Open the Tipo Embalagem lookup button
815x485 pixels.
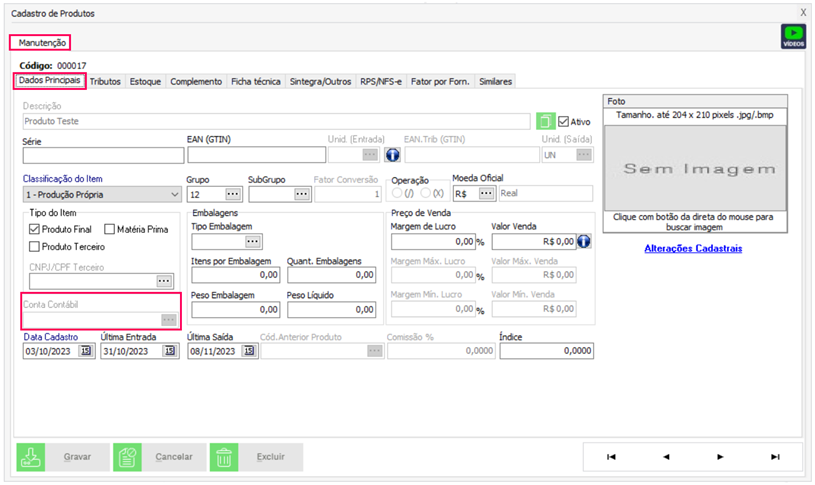coord(253,241)
